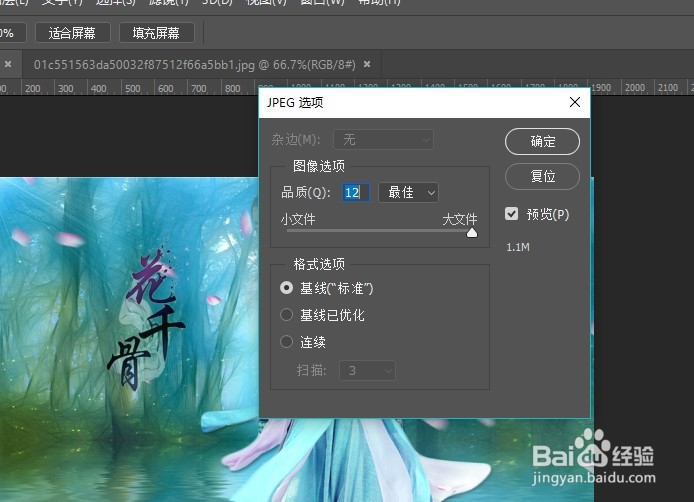Viewport: 694px width, 502px height.
Task: Select 基线已优化 format radio option
Action: point(287,315)
